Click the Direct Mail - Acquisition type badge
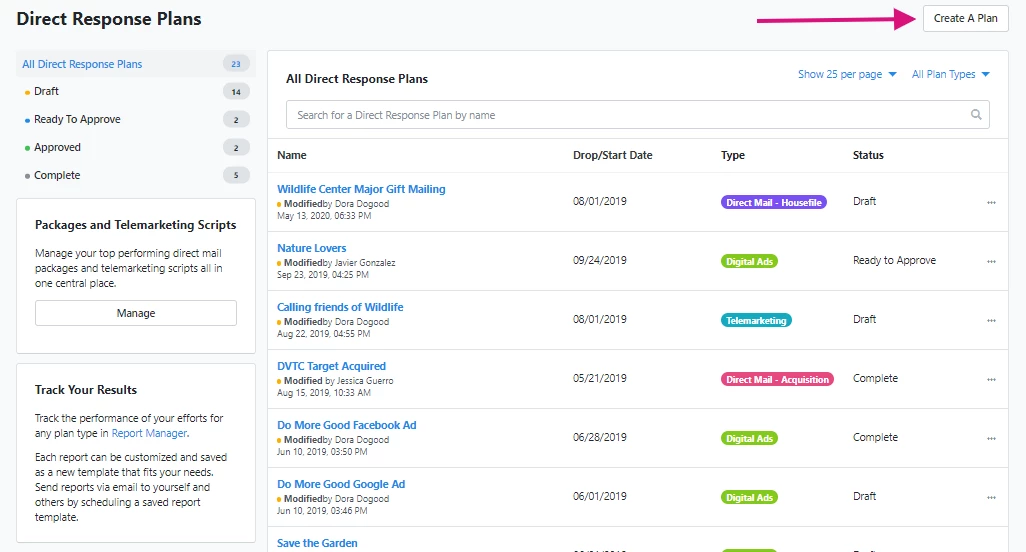The height and width of the screenshot is (552, 1026). [x=777, y=379]
